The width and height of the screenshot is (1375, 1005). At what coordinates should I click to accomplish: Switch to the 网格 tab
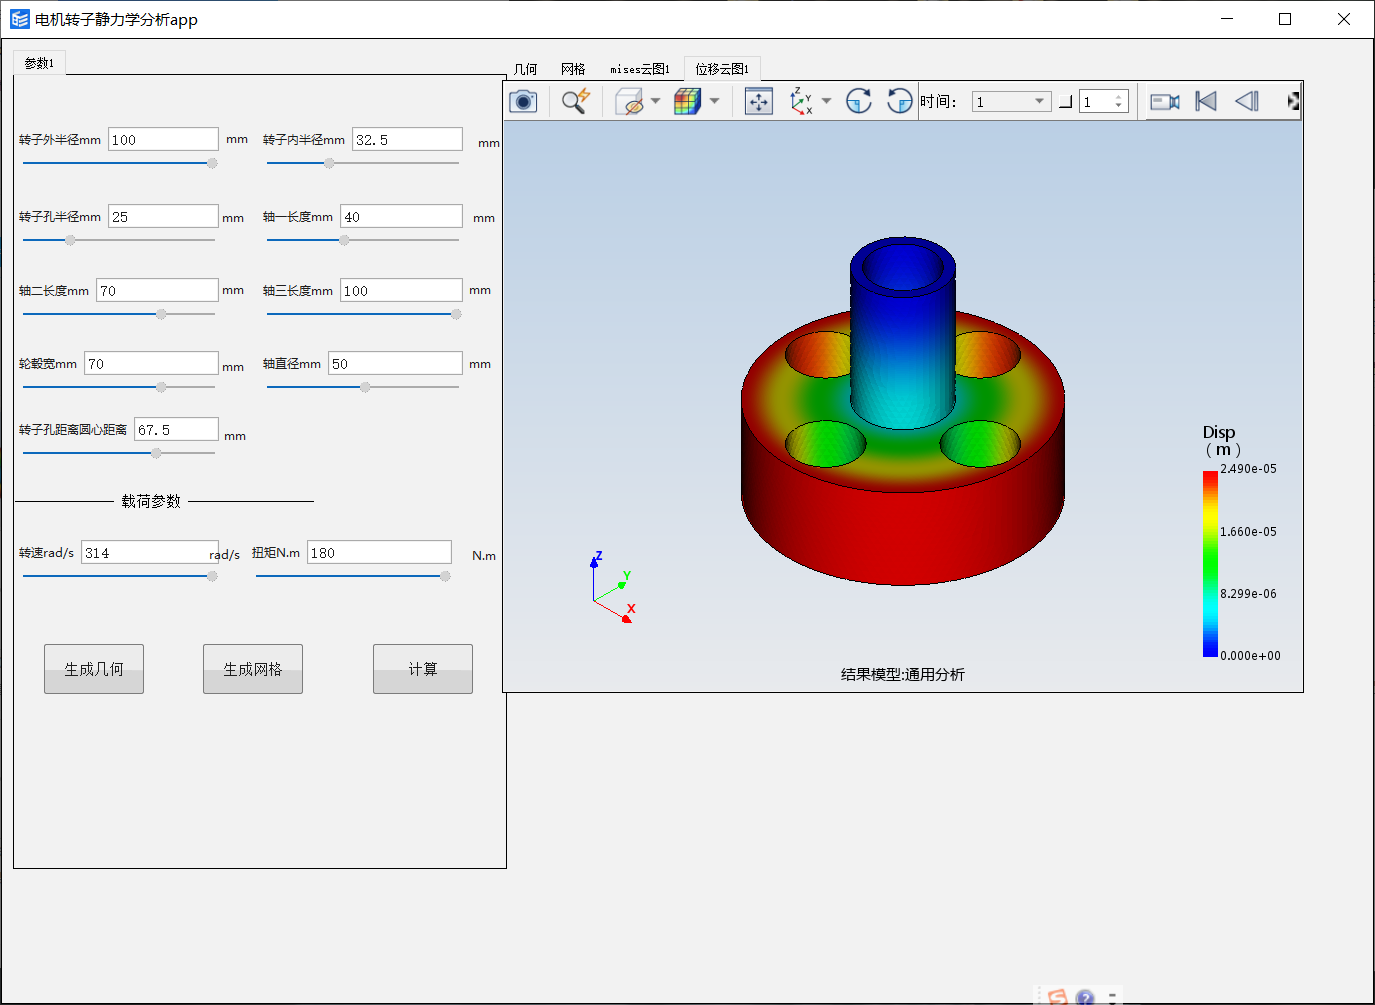coord(573,69)
